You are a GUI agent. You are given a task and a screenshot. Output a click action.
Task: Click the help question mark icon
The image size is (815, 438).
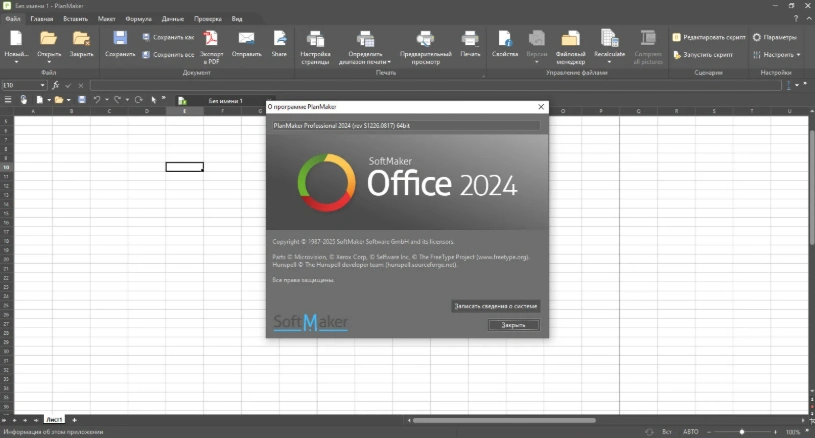click(x=796, y=19)
